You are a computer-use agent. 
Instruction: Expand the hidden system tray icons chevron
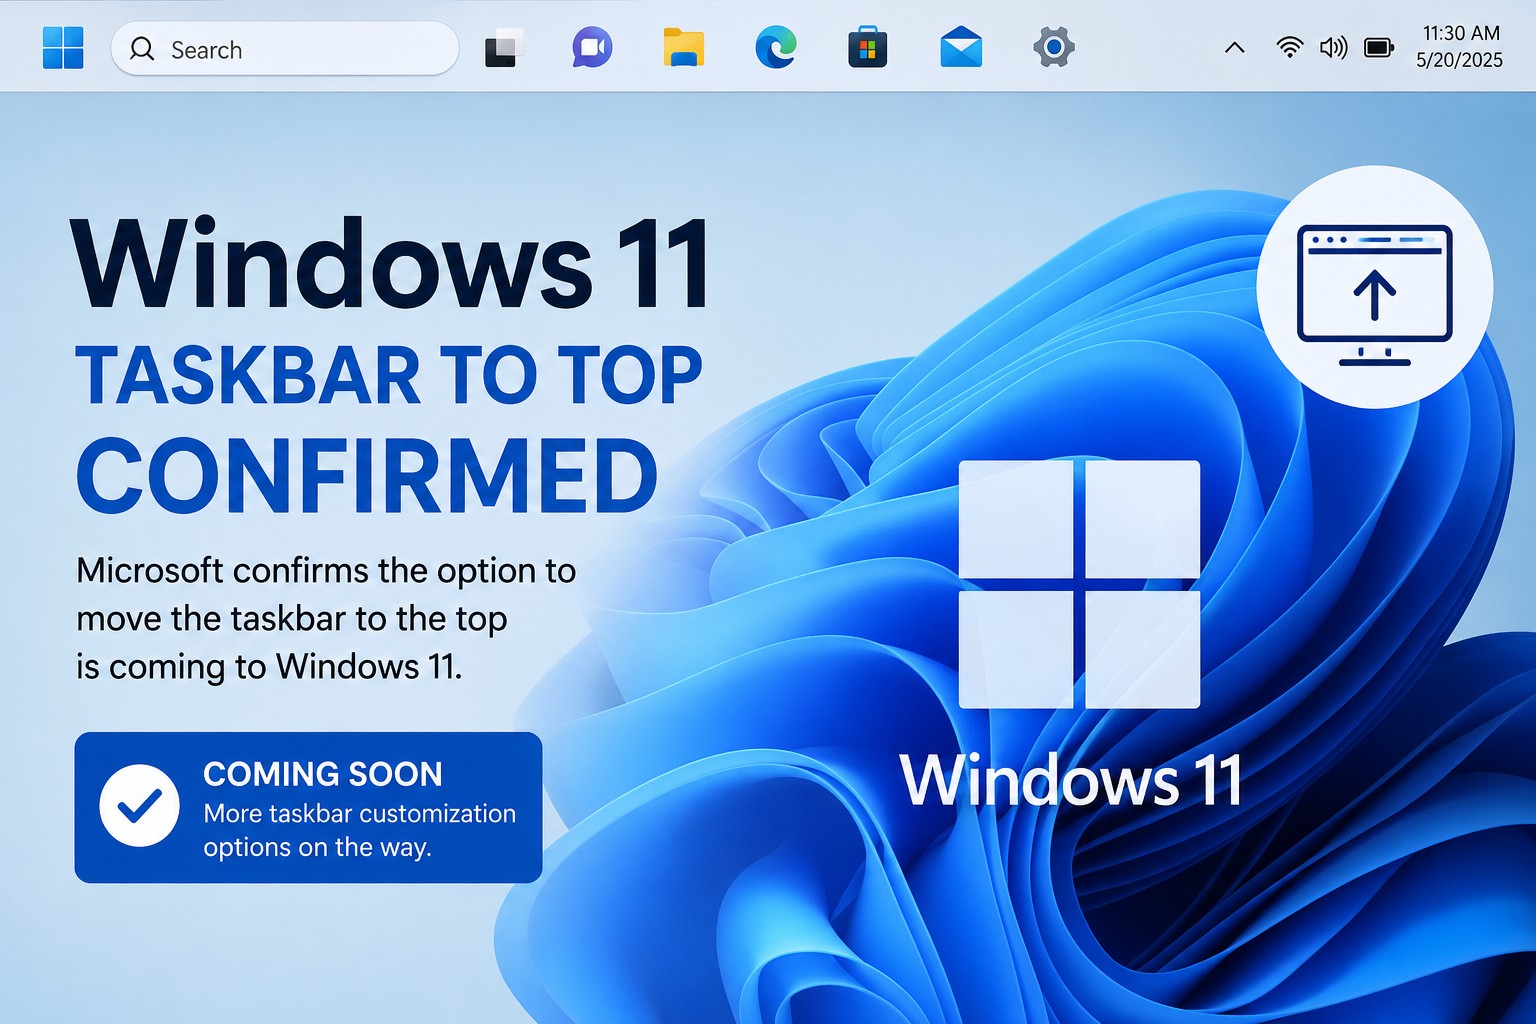pyautogui.click(x=1235, y=48)
